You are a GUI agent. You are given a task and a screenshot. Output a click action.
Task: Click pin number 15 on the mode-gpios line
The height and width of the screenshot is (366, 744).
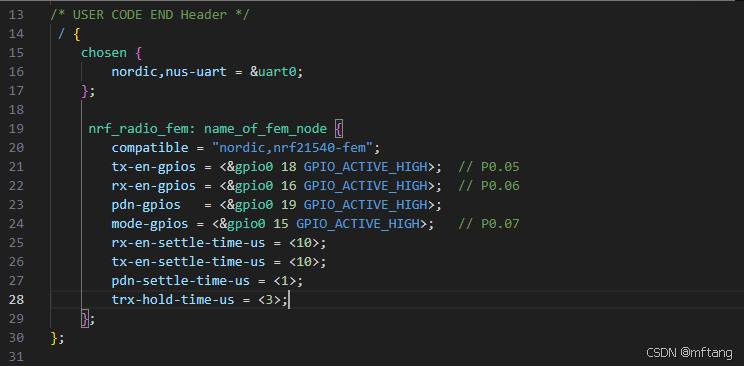click(x=281, y=224)
